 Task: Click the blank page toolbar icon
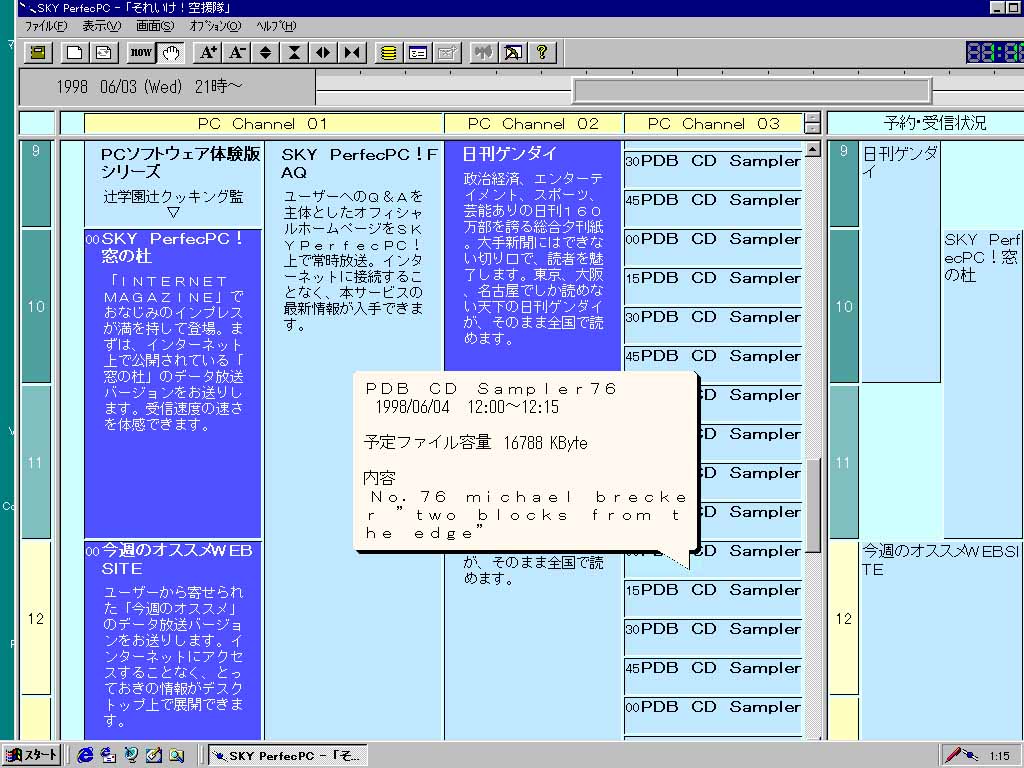coord(74,52)
